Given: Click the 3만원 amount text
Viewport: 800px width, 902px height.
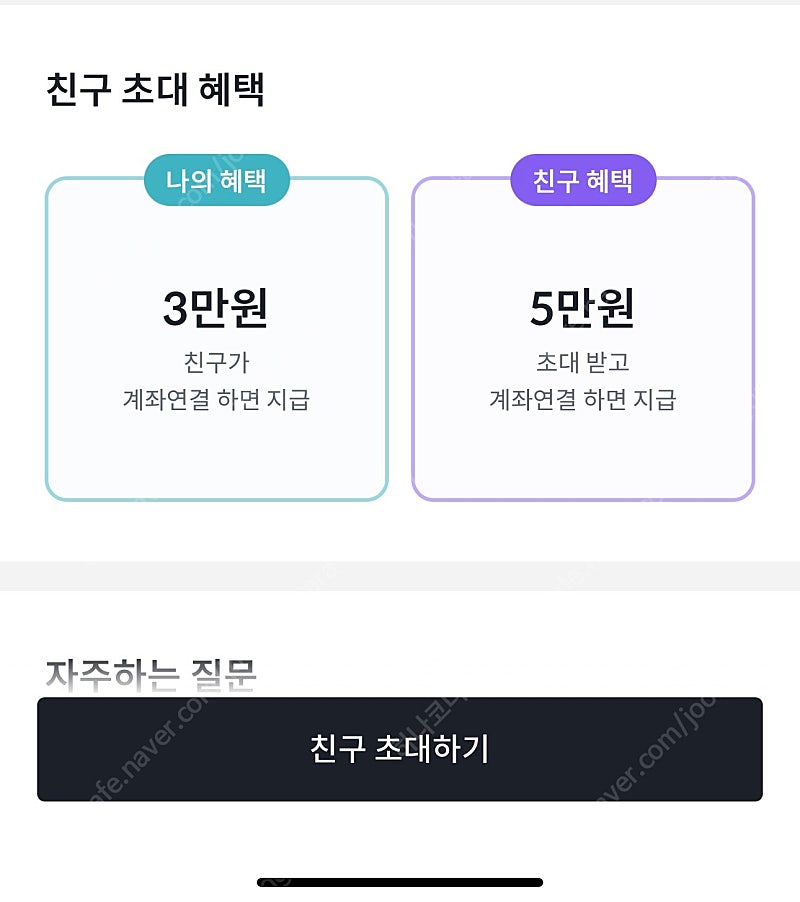Looking at the screenshot, I should 216,308.
